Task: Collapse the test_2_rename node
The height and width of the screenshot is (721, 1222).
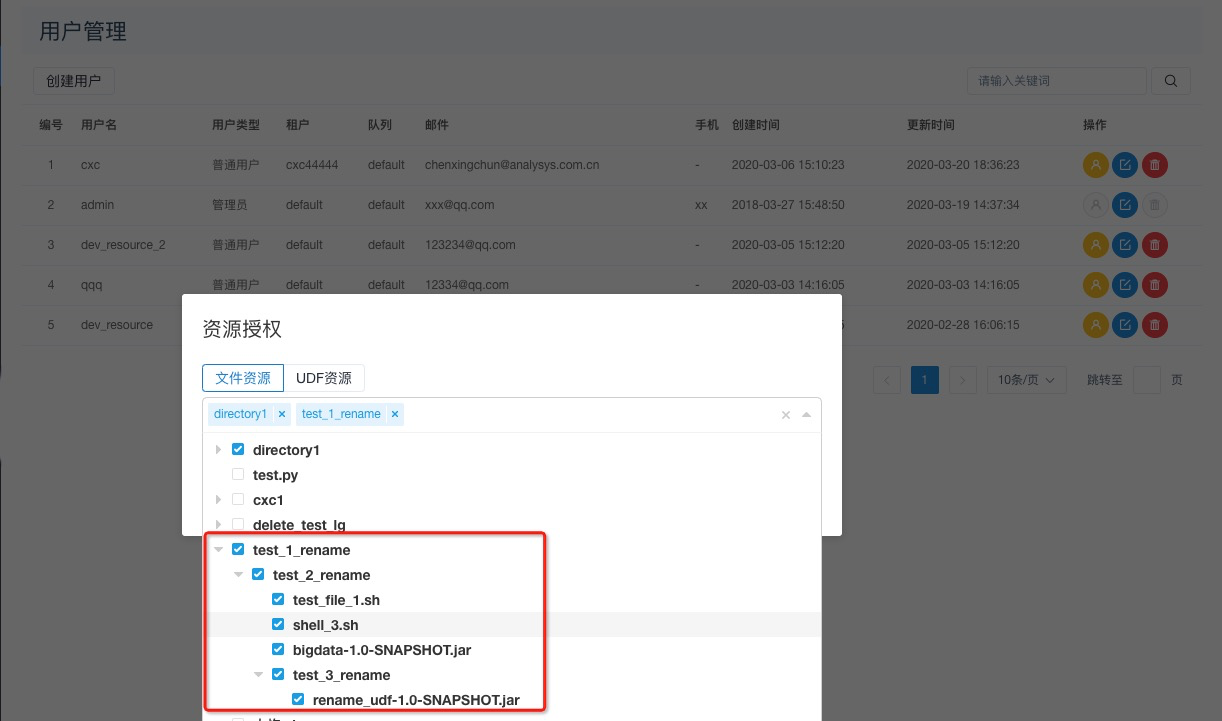Action: 239,575
